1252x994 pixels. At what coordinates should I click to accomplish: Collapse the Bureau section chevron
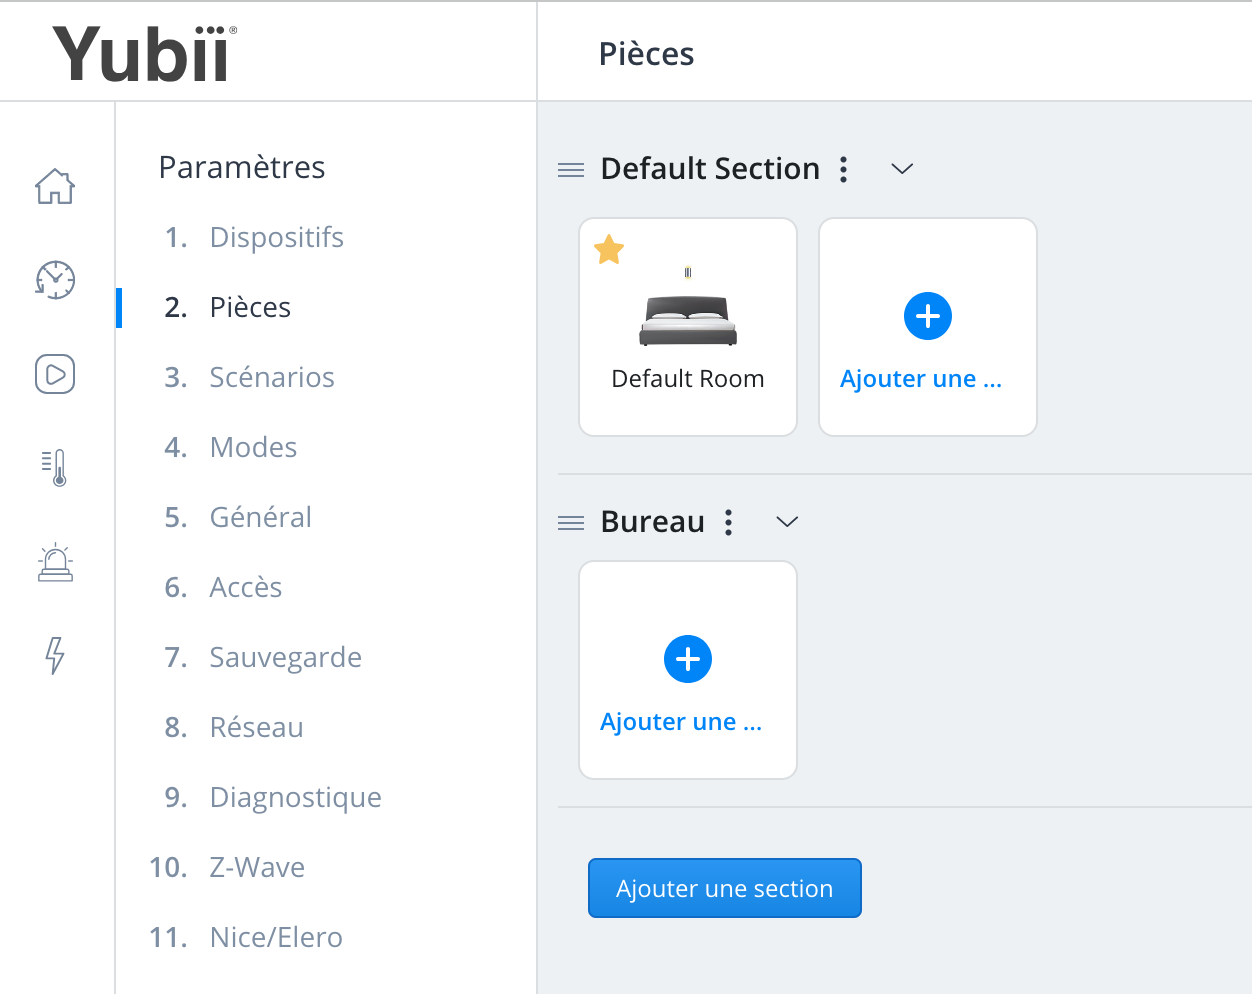click(x=787, y=522)
